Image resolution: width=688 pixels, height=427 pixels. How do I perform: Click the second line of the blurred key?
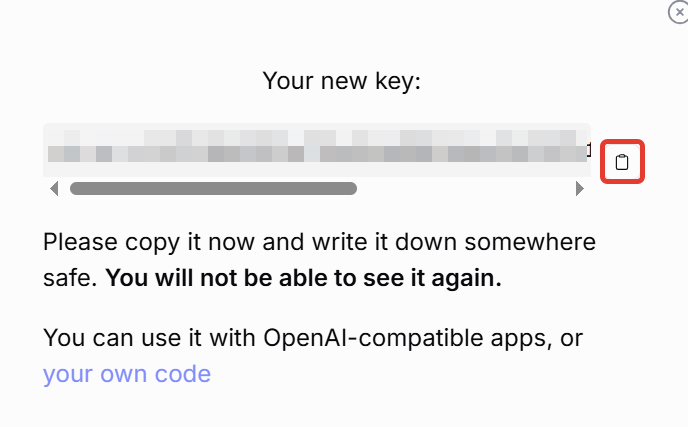coord(317,155)
